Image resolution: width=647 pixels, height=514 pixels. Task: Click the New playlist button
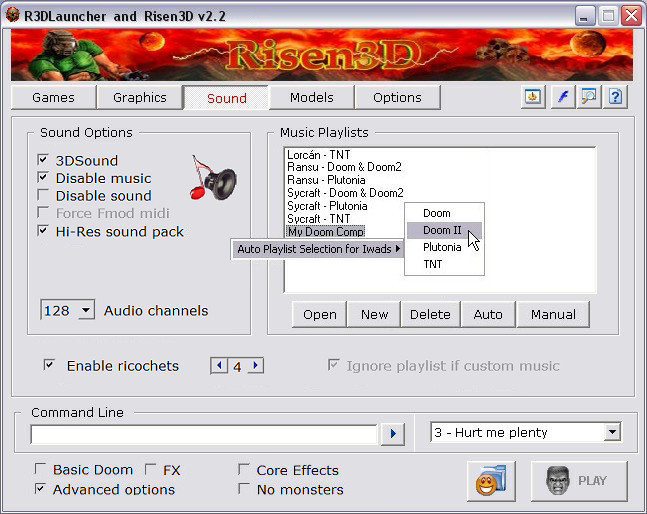coord(374,314)
